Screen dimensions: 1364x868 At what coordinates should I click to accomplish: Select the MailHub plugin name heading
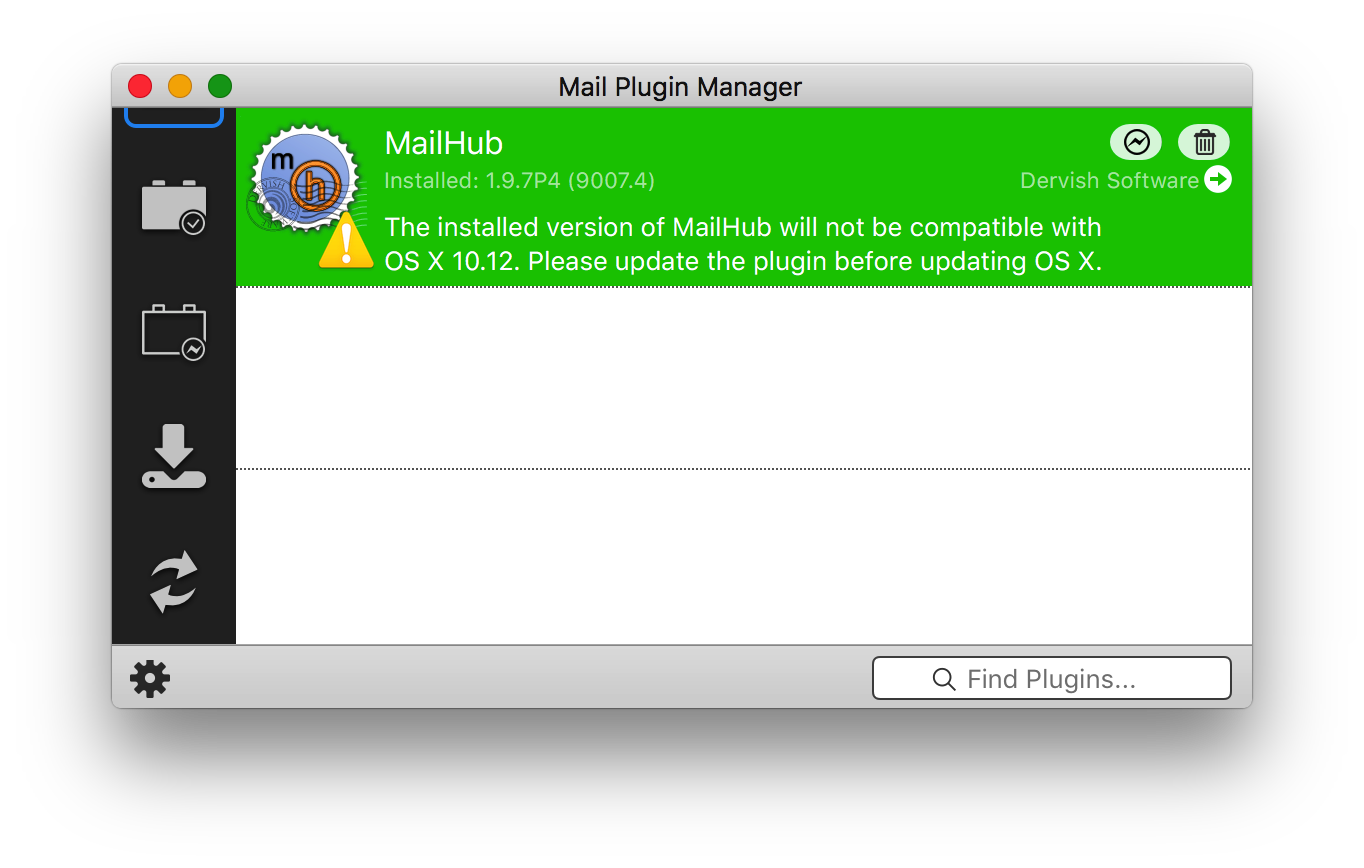click(444, 144)
